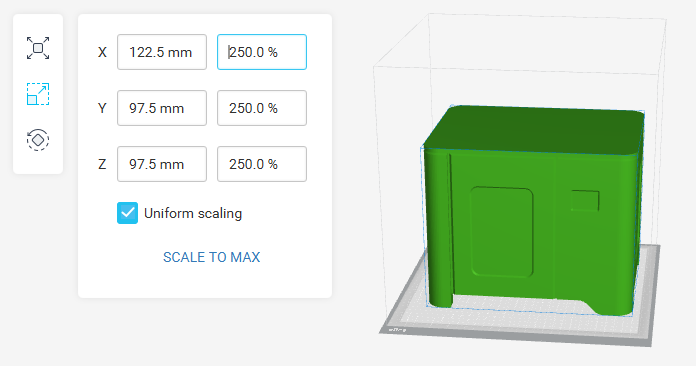Viewport: 696px width, 366px height.
Task: Click the SCALE TO MAX button
Action: point(211,257)
